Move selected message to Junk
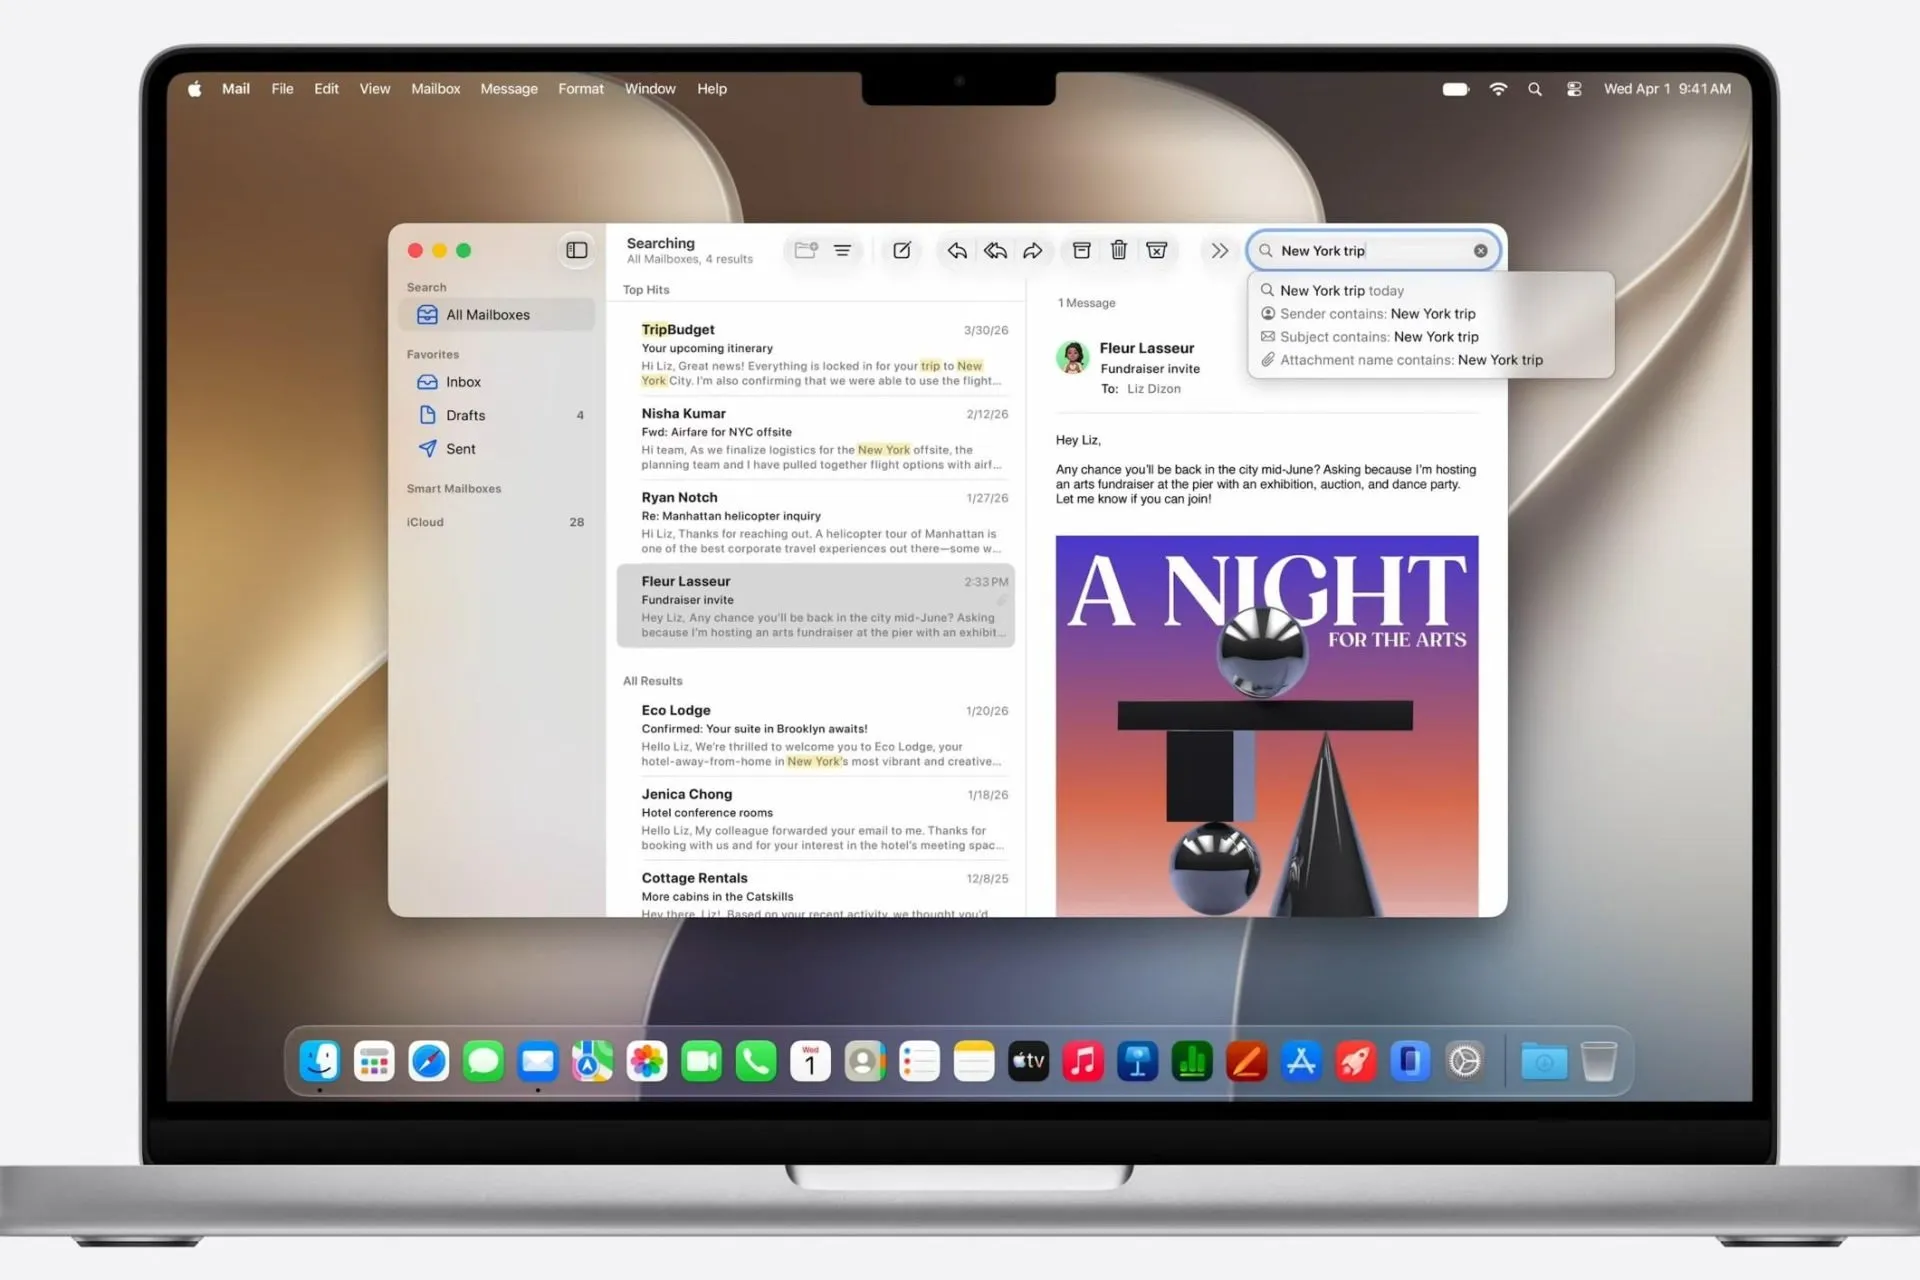Screen dimensions: 1920x1280 [1157, 250]
